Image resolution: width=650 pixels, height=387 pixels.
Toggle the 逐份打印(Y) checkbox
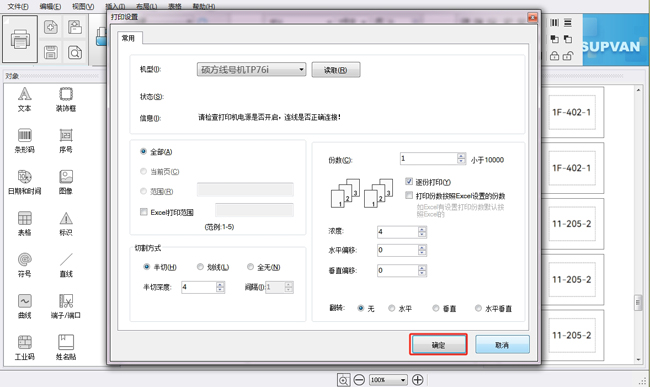tap(409, 181)
